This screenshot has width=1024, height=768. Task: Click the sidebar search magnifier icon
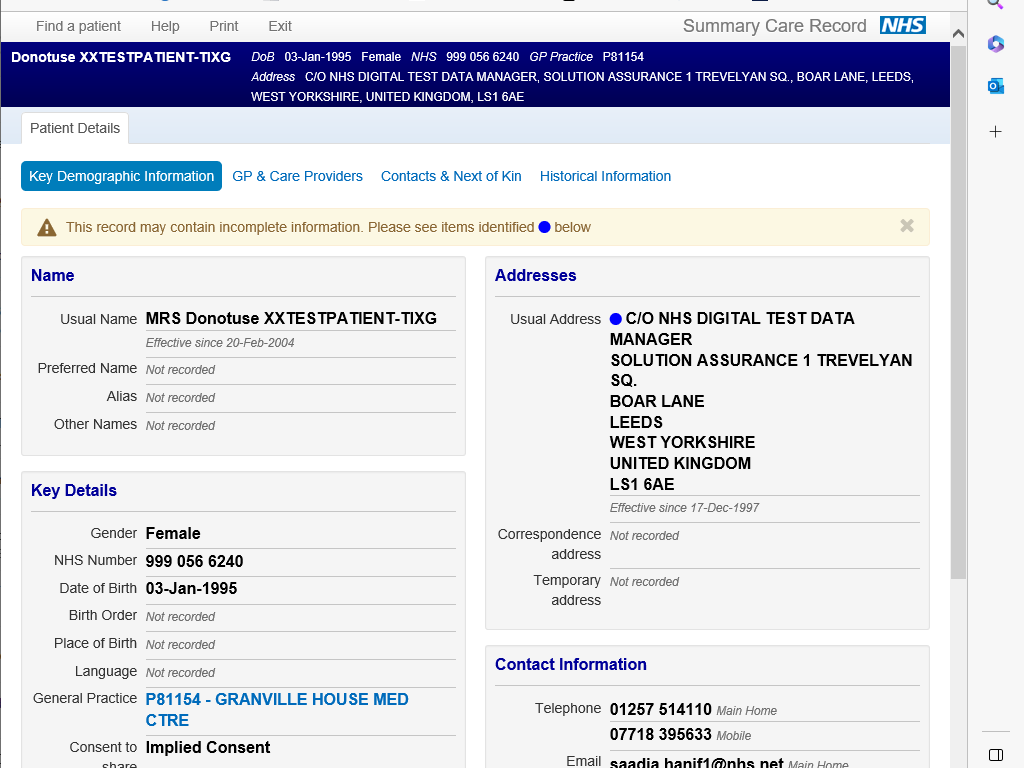coord(995,3)
